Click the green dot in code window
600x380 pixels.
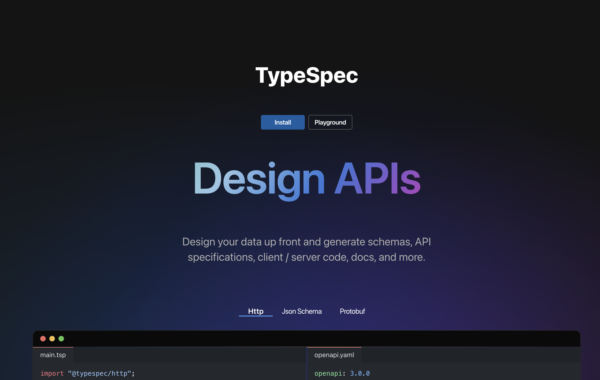click(61, 339)
